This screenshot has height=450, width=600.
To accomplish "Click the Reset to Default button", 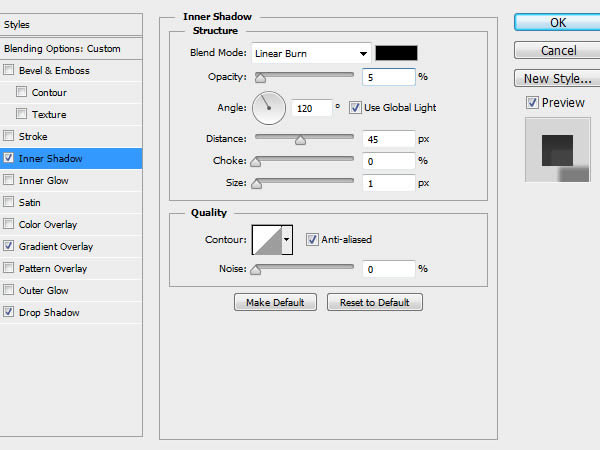I will click(x=375, y=302).
